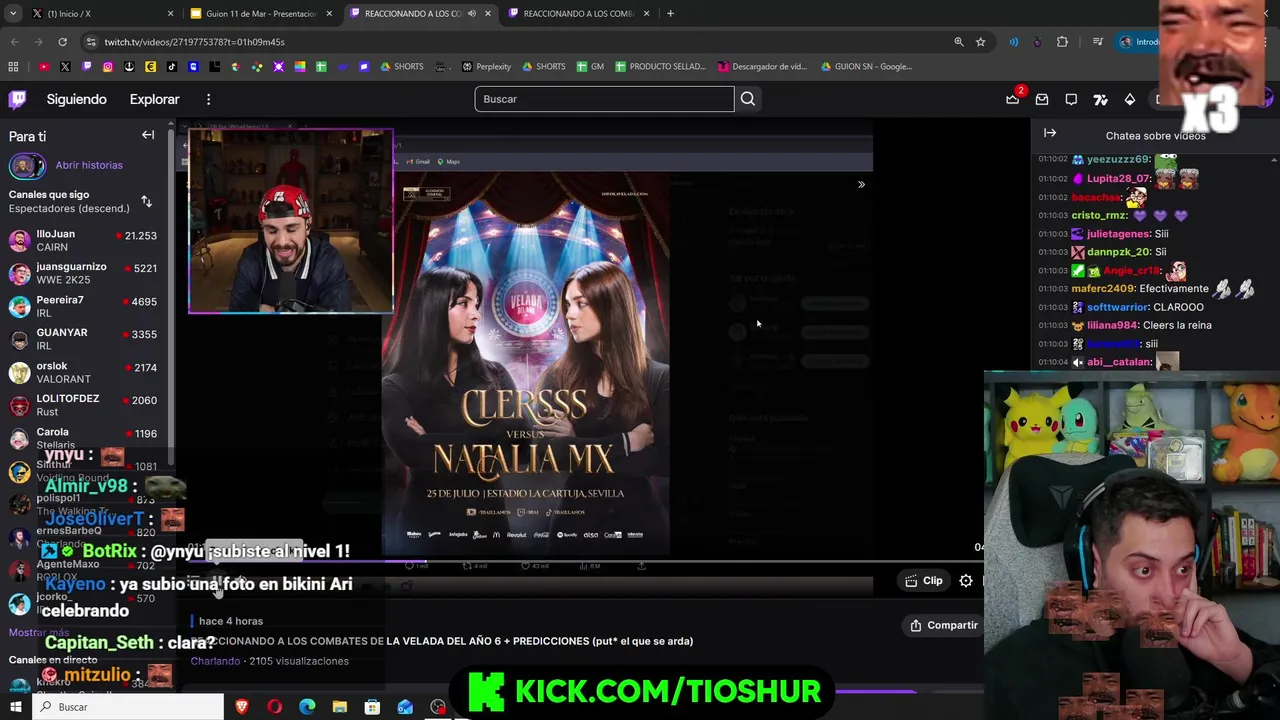Go to the Explorar page
Viewport: 1280px width, 720px height.
pyautogui.click(x=154, y=99)
